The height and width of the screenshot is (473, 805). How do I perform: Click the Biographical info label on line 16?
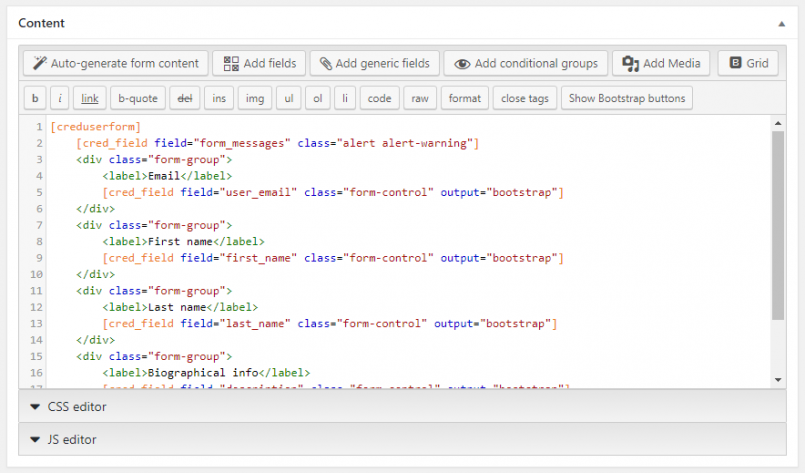203,373
